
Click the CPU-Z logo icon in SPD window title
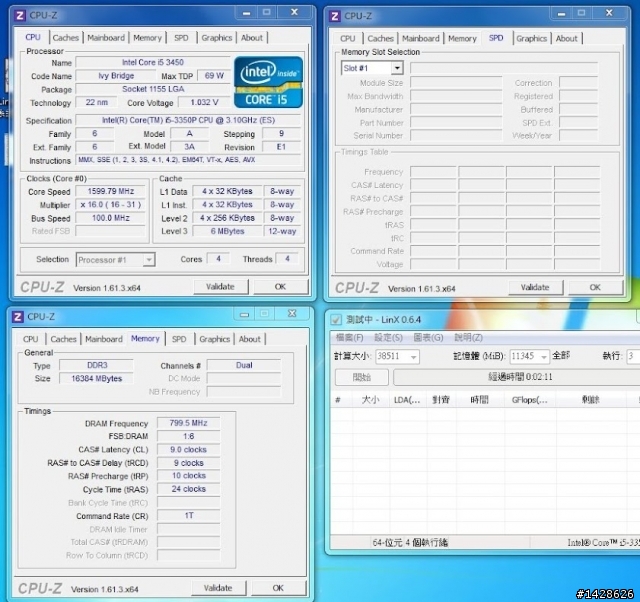click(334, 16)
